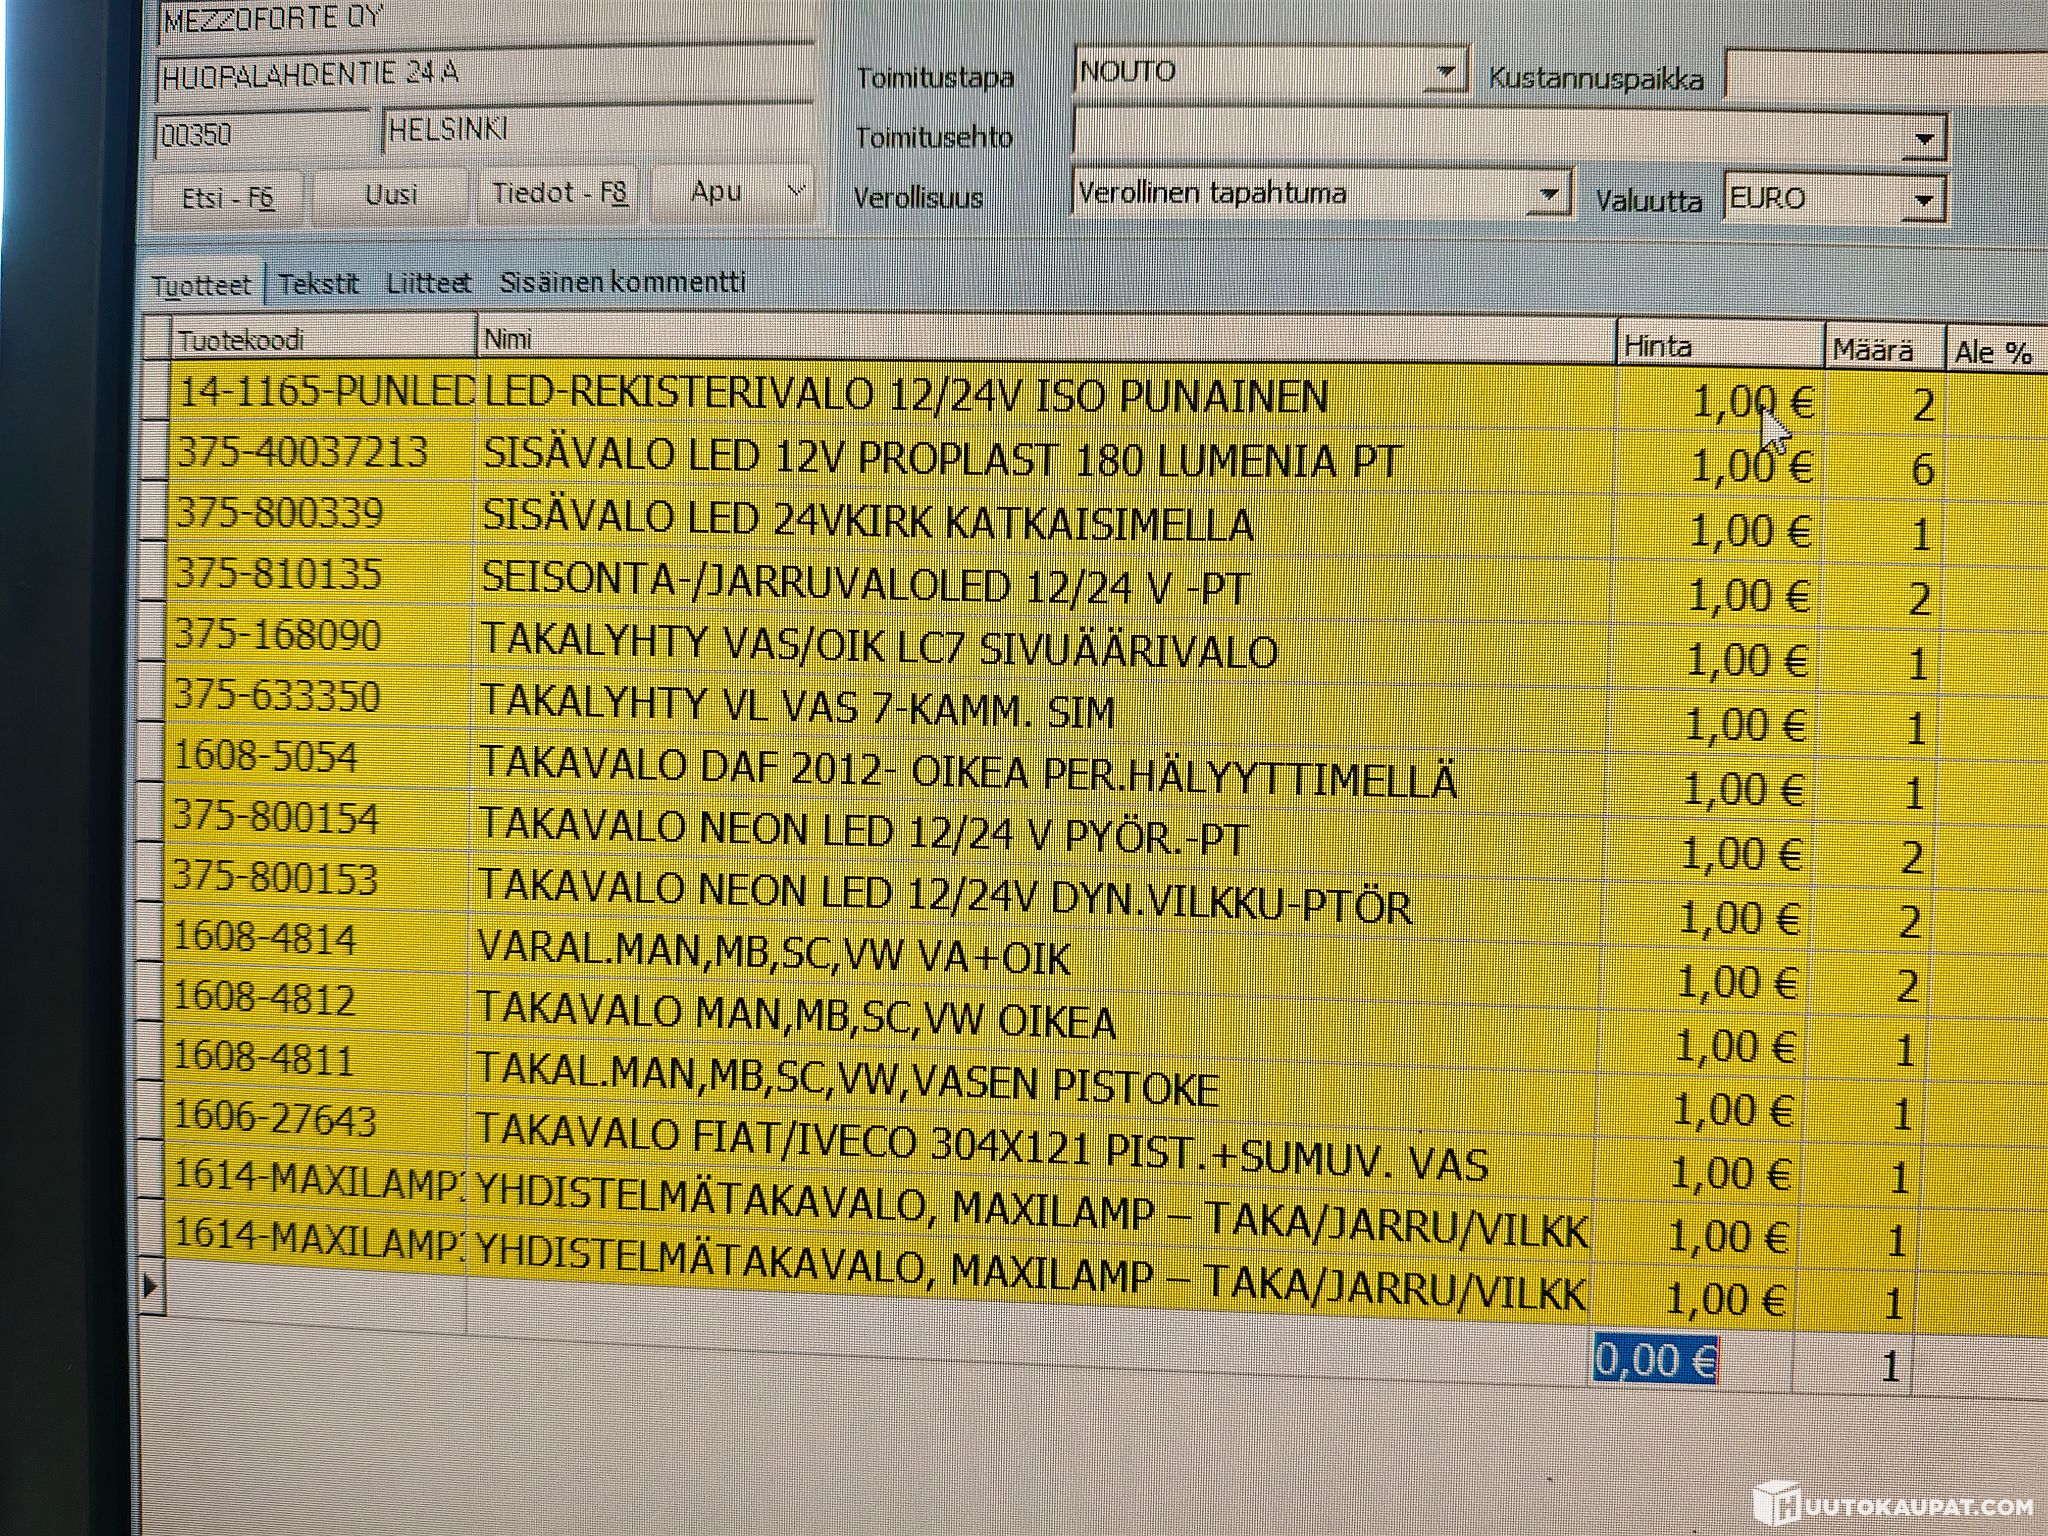Click the Etsi - F6 button
2048x1536 pixels.
coord(228,197)
